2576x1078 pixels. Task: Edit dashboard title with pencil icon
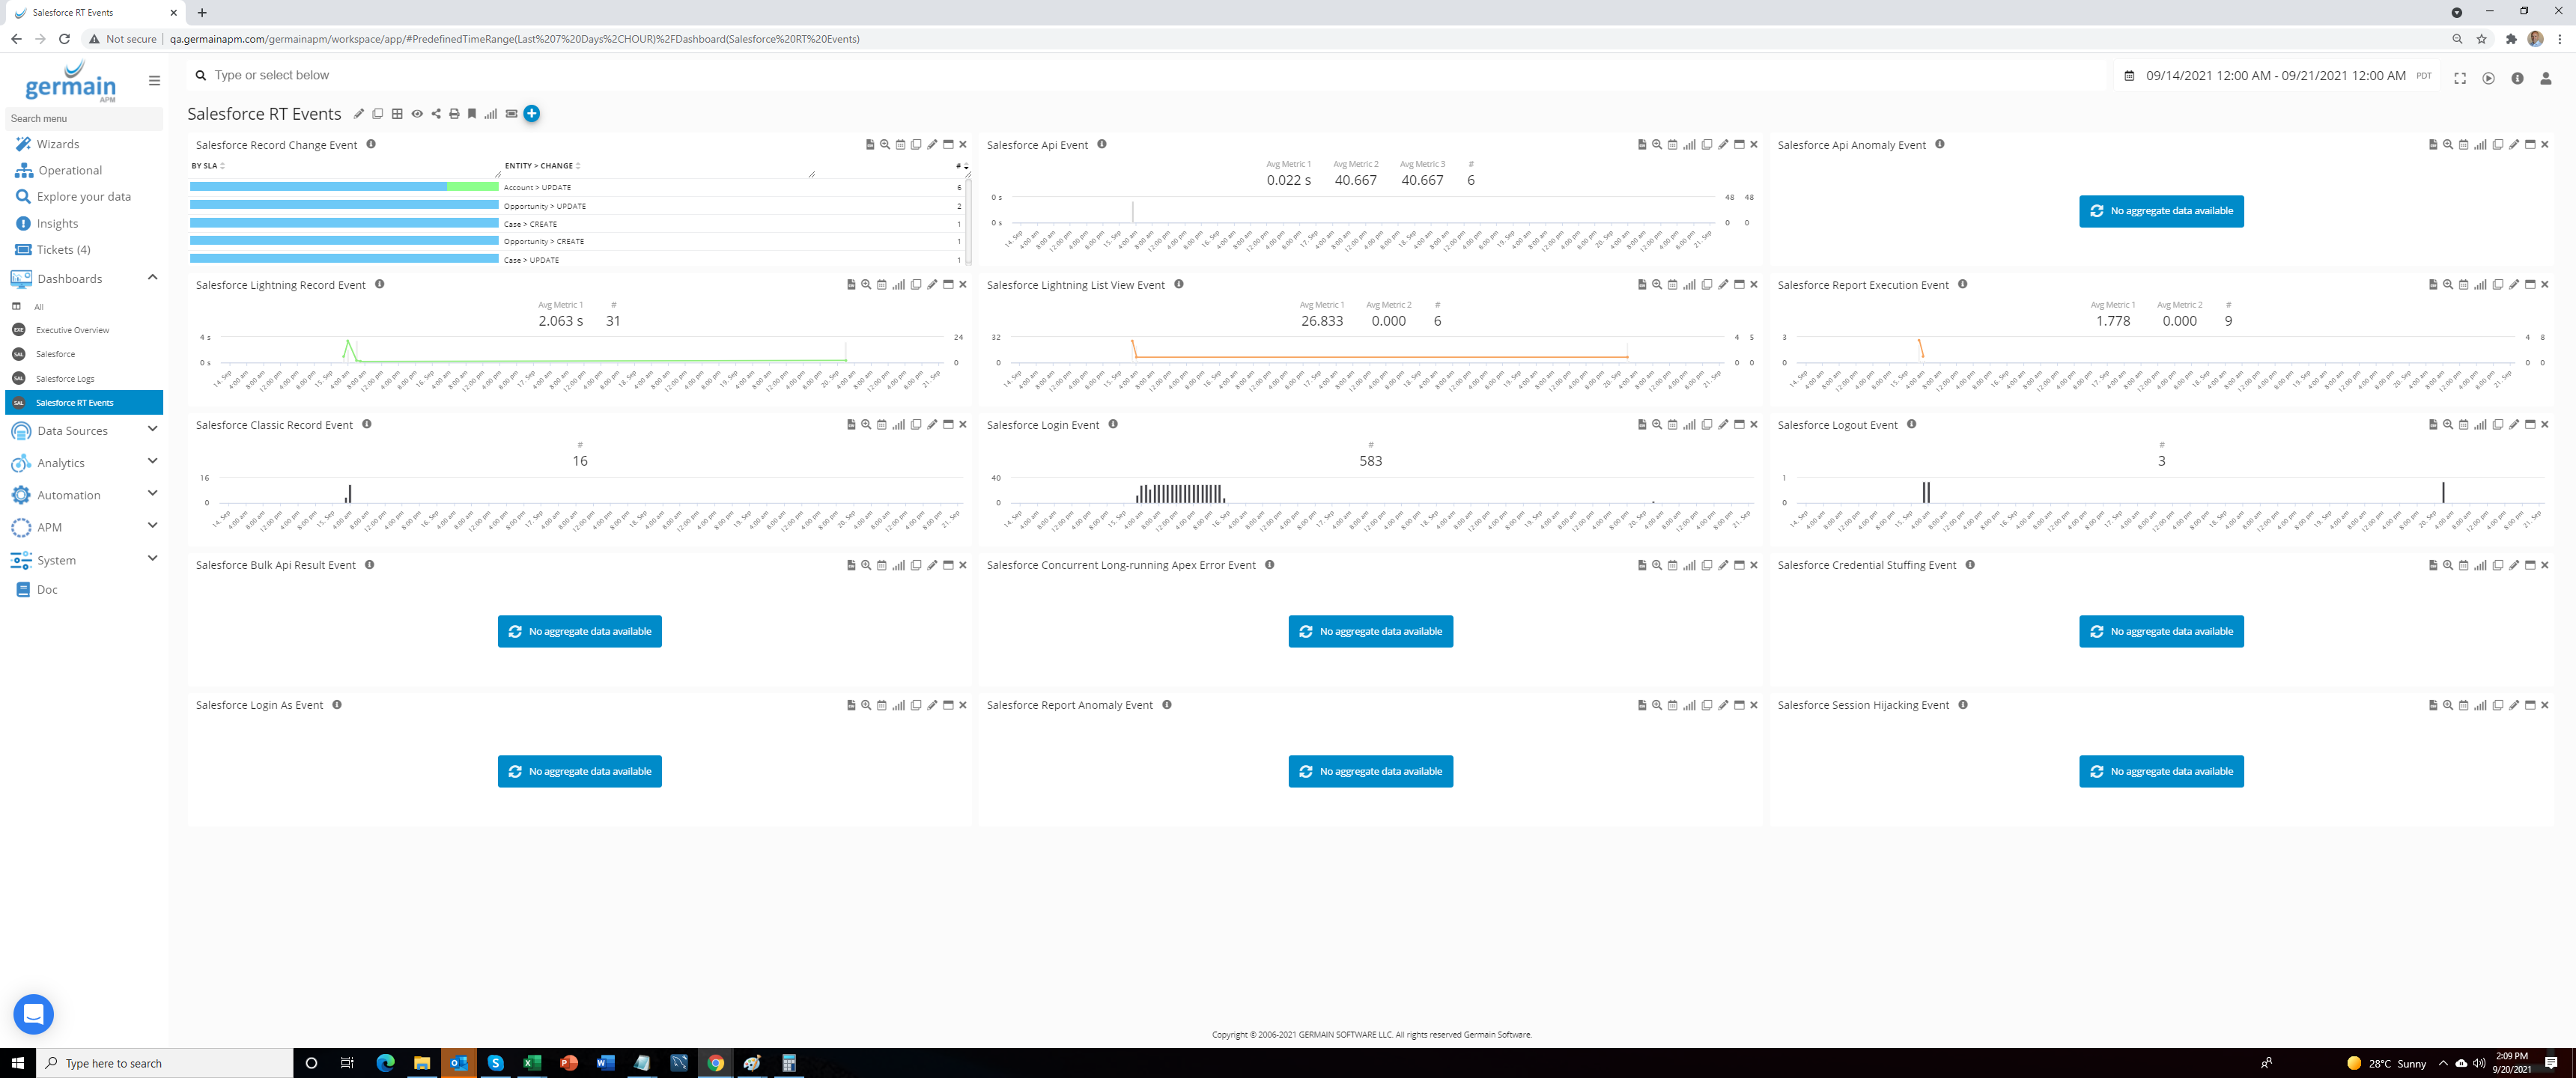click(x=359, y=114)
